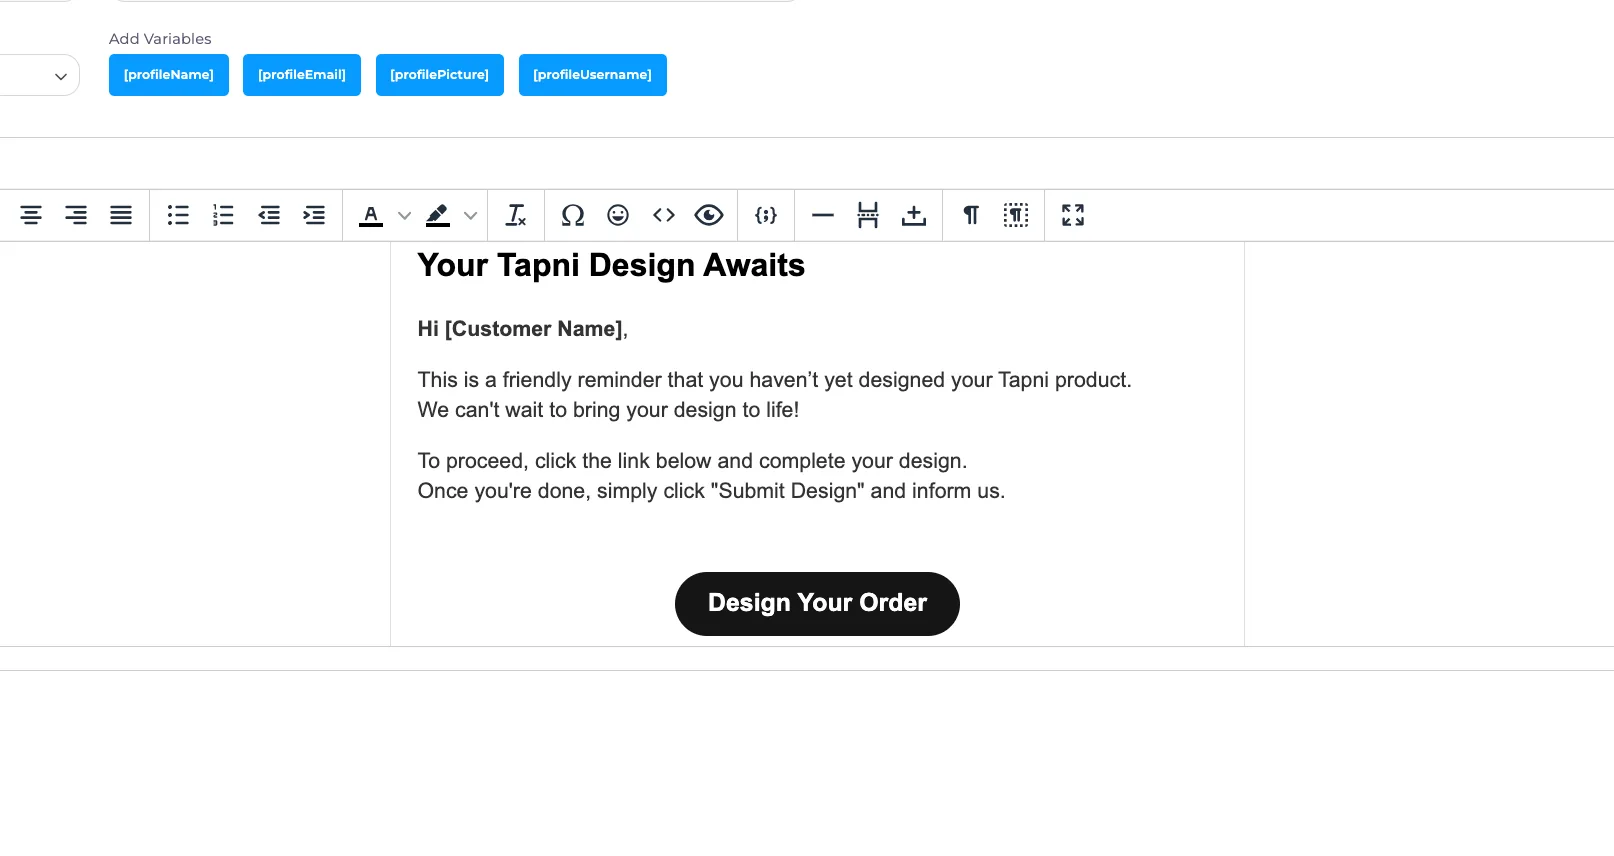Open the emoji picker
The width and height of the screenshot is (1614, 856).
(618, 215)
